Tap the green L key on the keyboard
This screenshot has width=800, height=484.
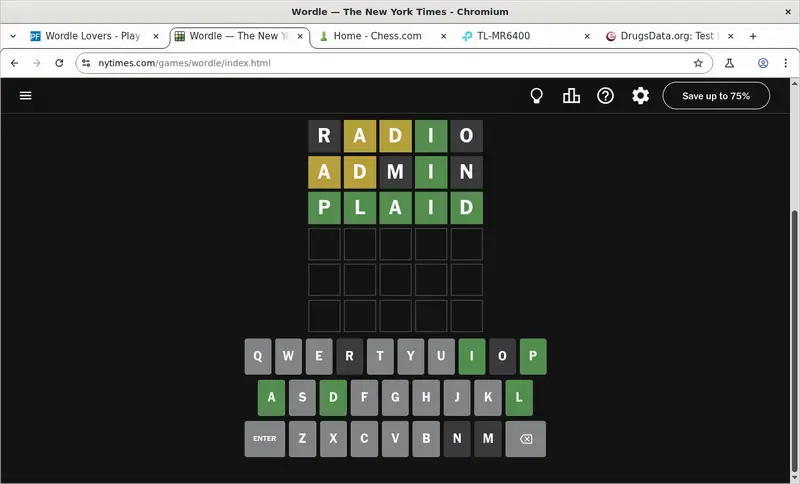519,397
